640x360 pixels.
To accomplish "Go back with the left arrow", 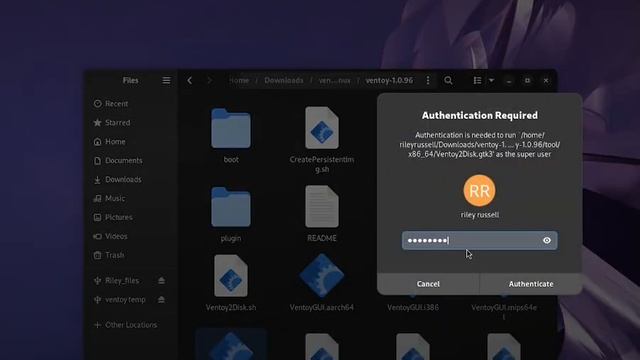I will coord(190,80).
